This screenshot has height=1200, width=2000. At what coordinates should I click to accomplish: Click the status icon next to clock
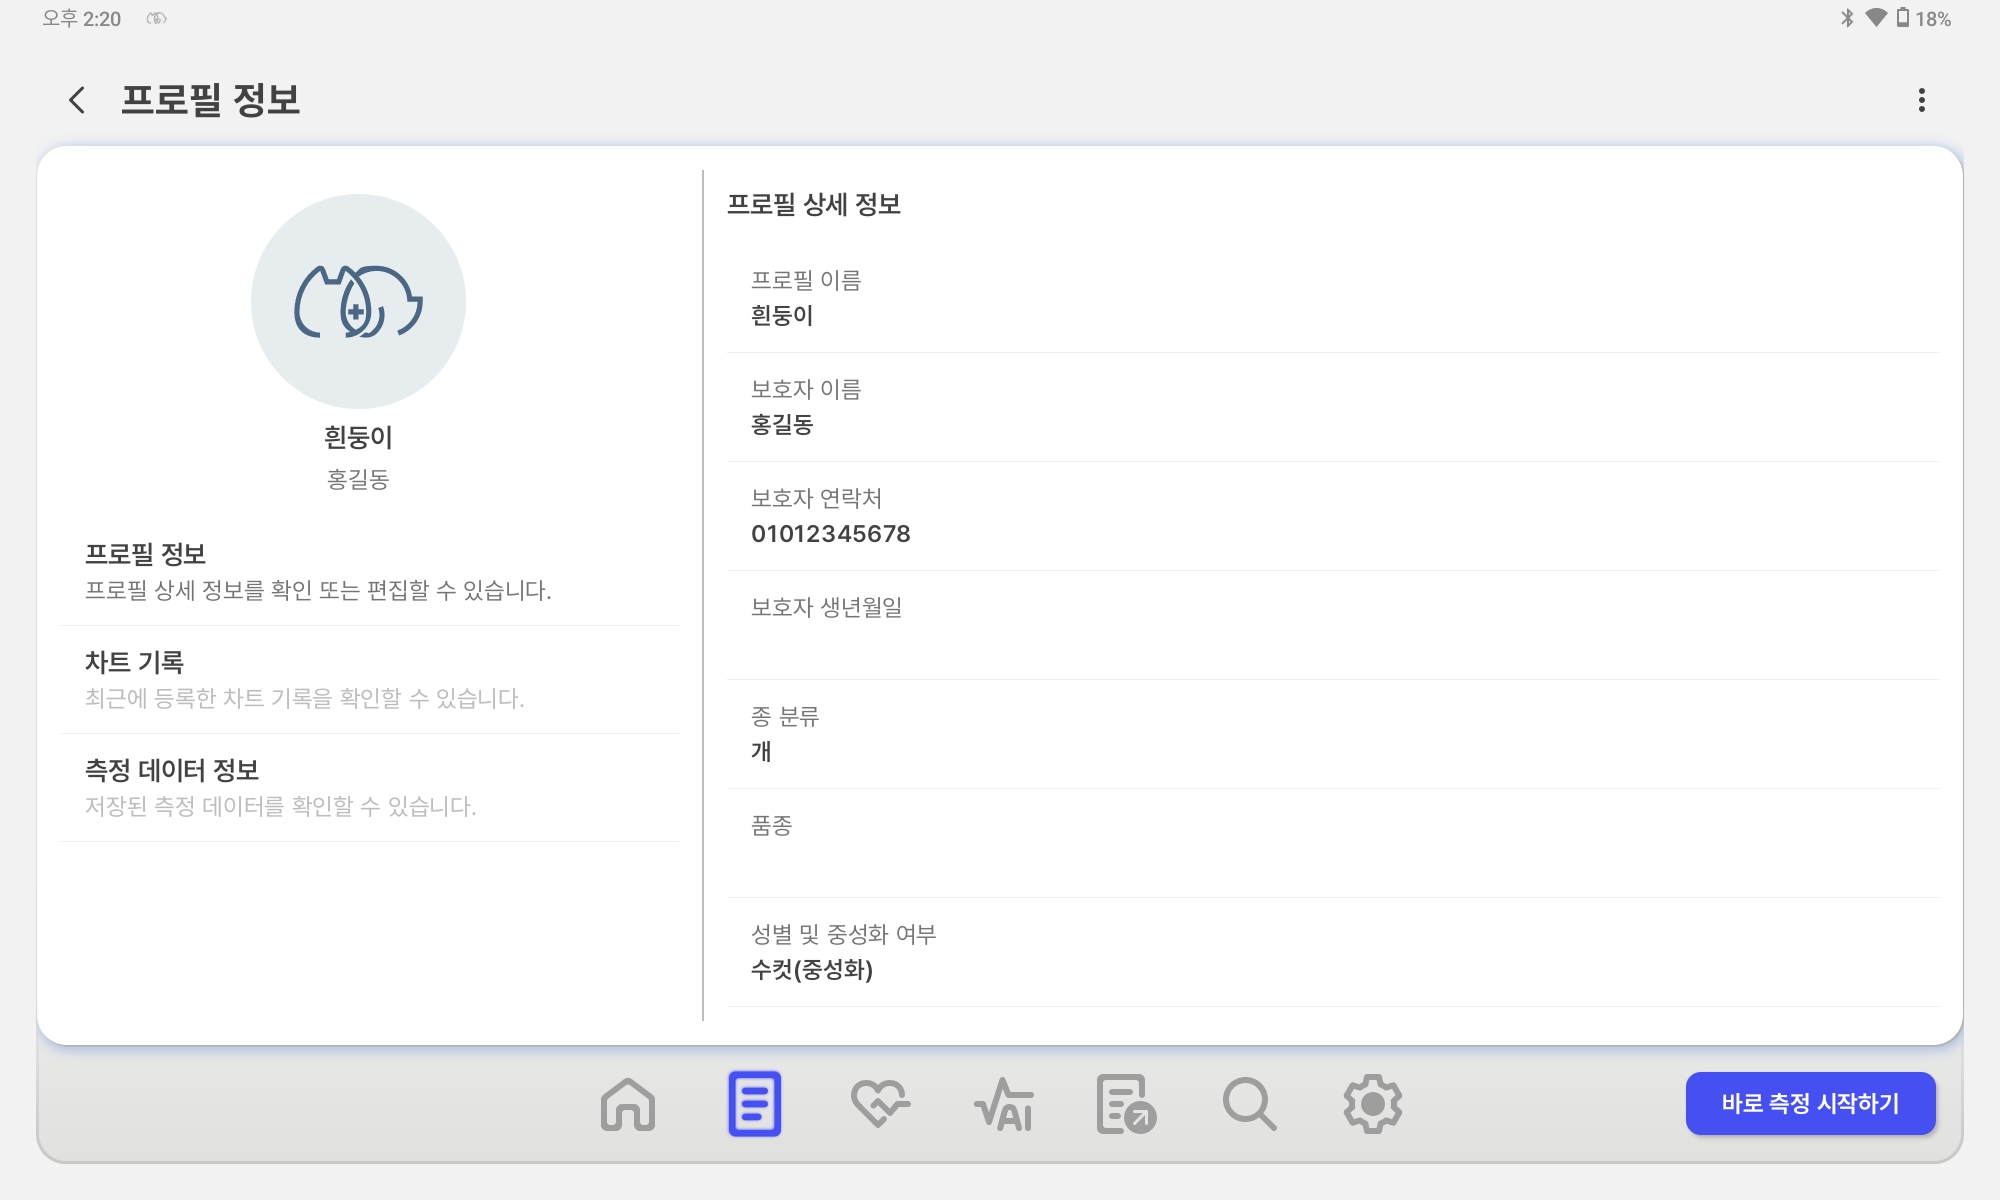156,18
